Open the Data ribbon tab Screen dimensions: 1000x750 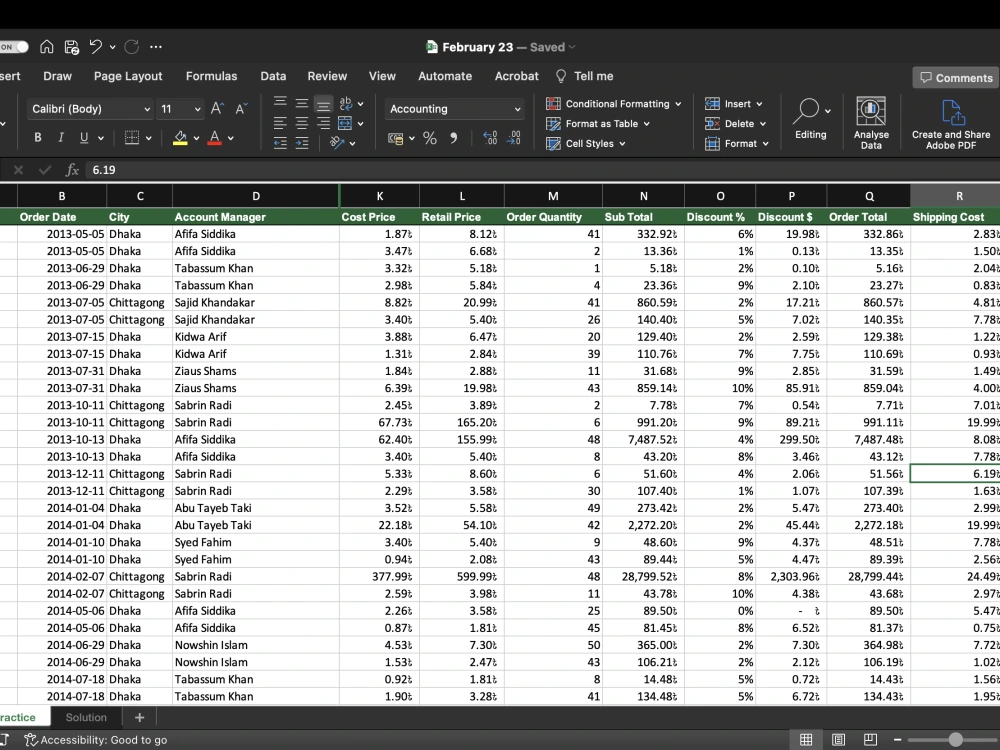[273, 76]
